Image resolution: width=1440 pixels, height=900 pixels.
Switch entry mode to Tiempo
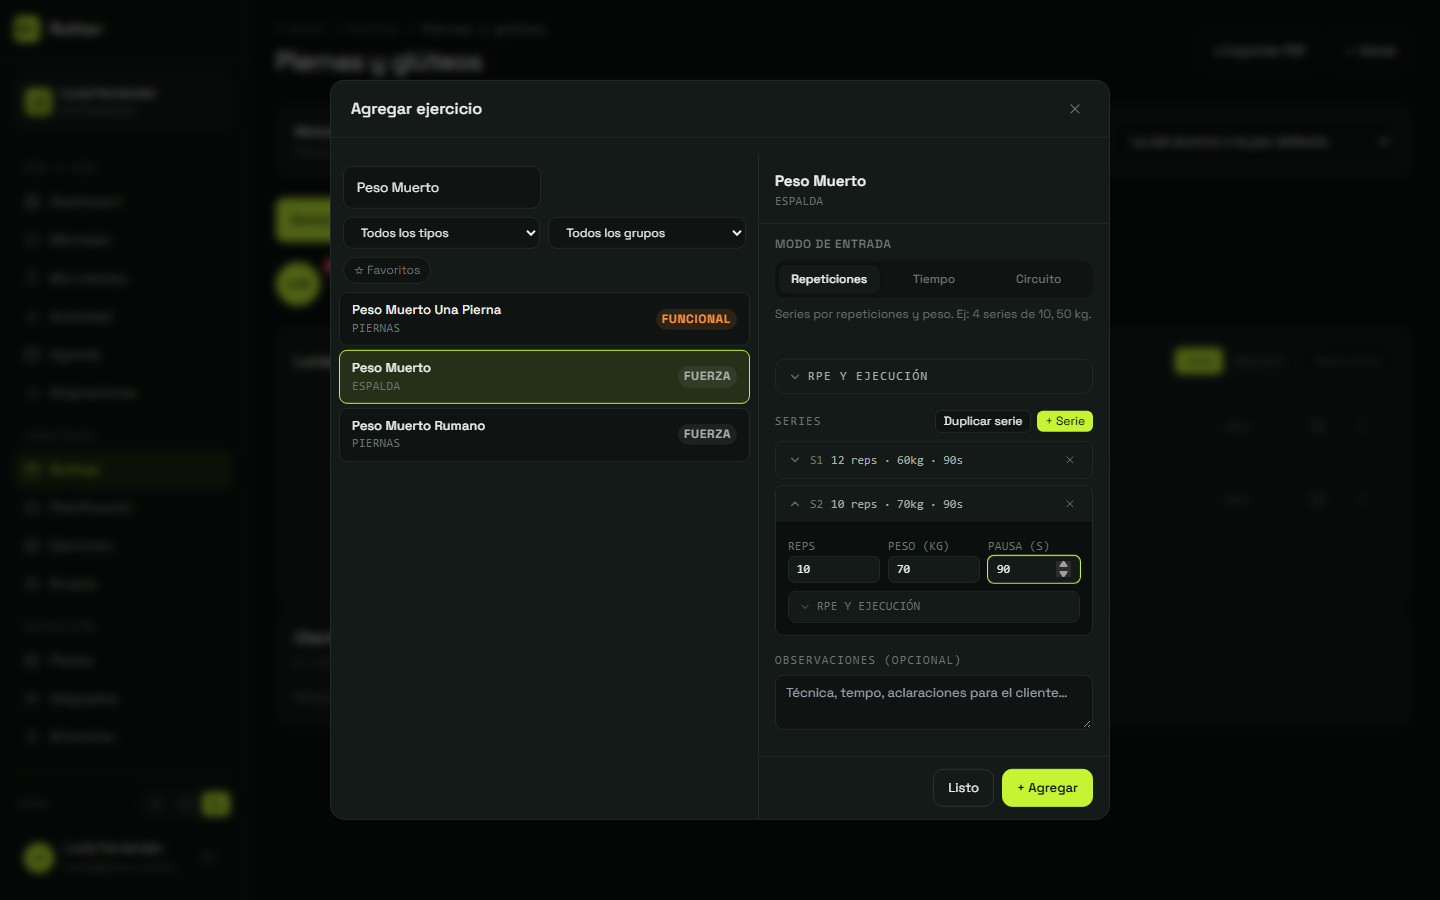click(934, 279)
